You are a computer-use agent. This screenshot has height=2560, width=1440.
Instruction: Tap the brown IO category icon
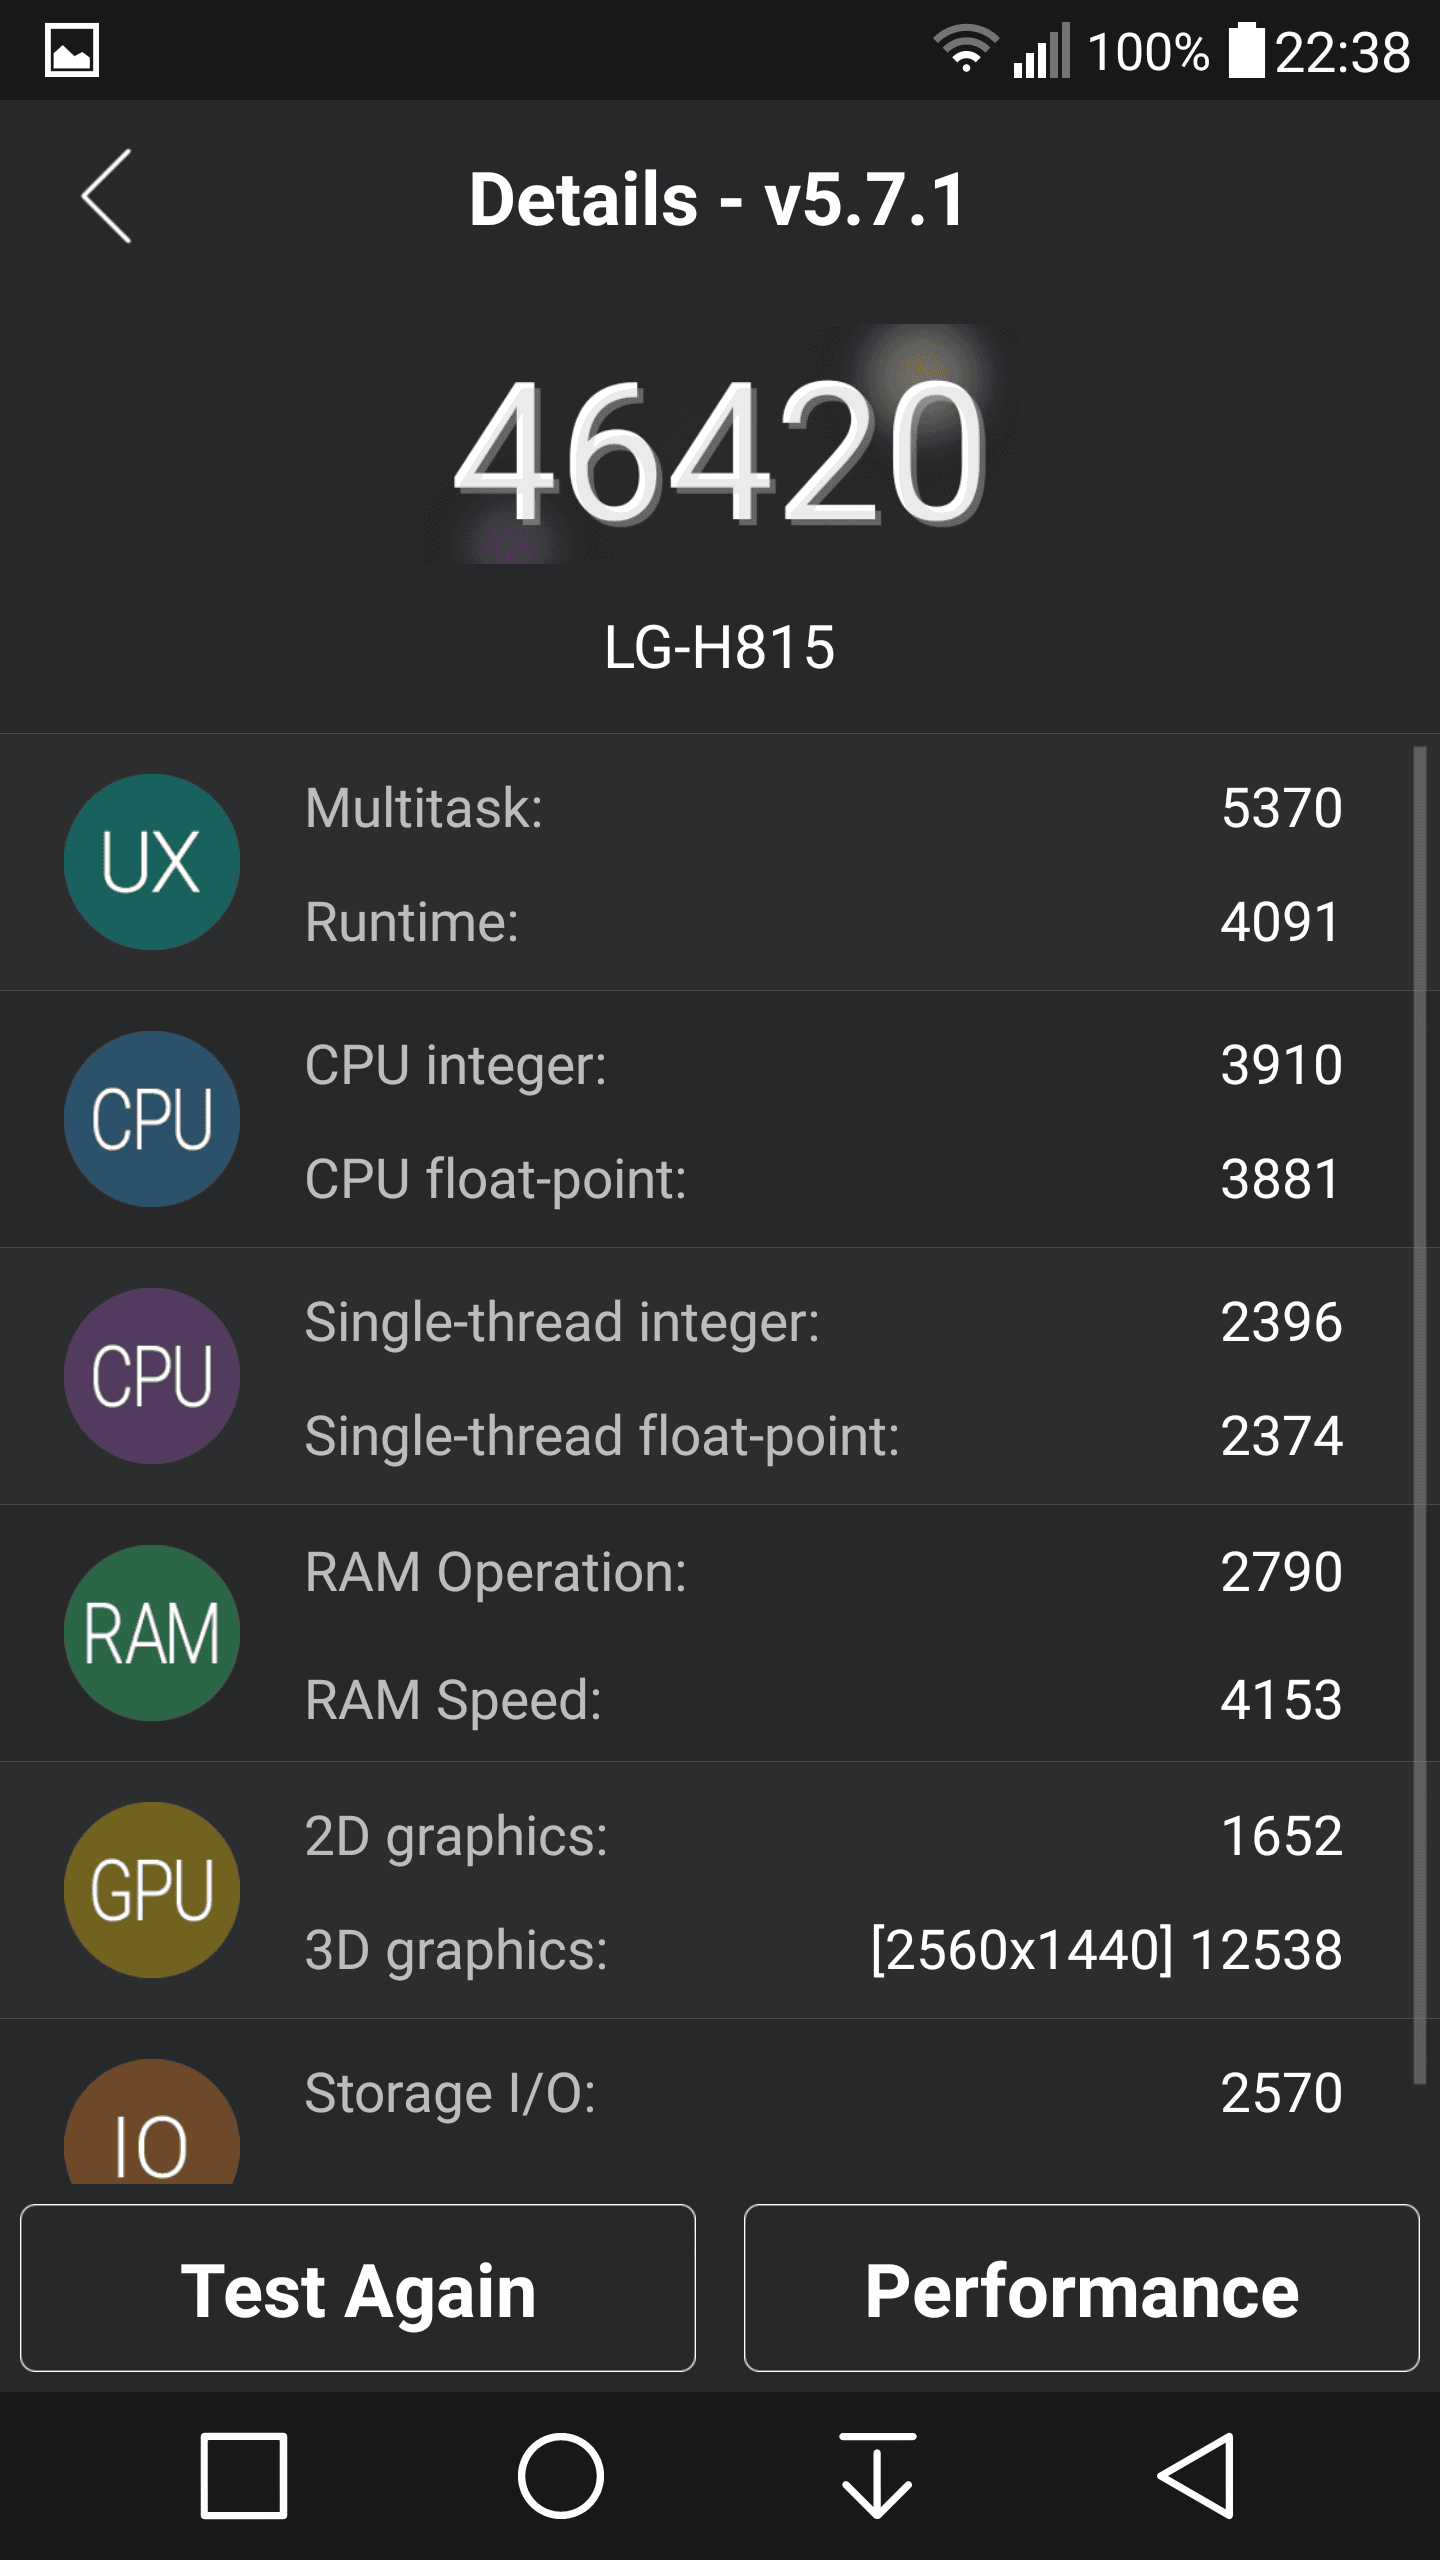point(152,2122)
